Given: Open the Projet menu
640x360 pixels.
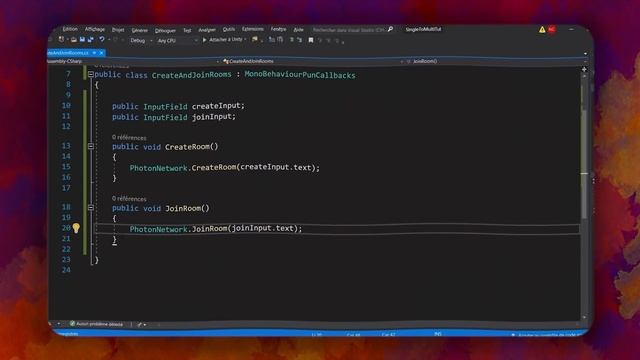Looking at the screenshot, I should click(118, 30).
